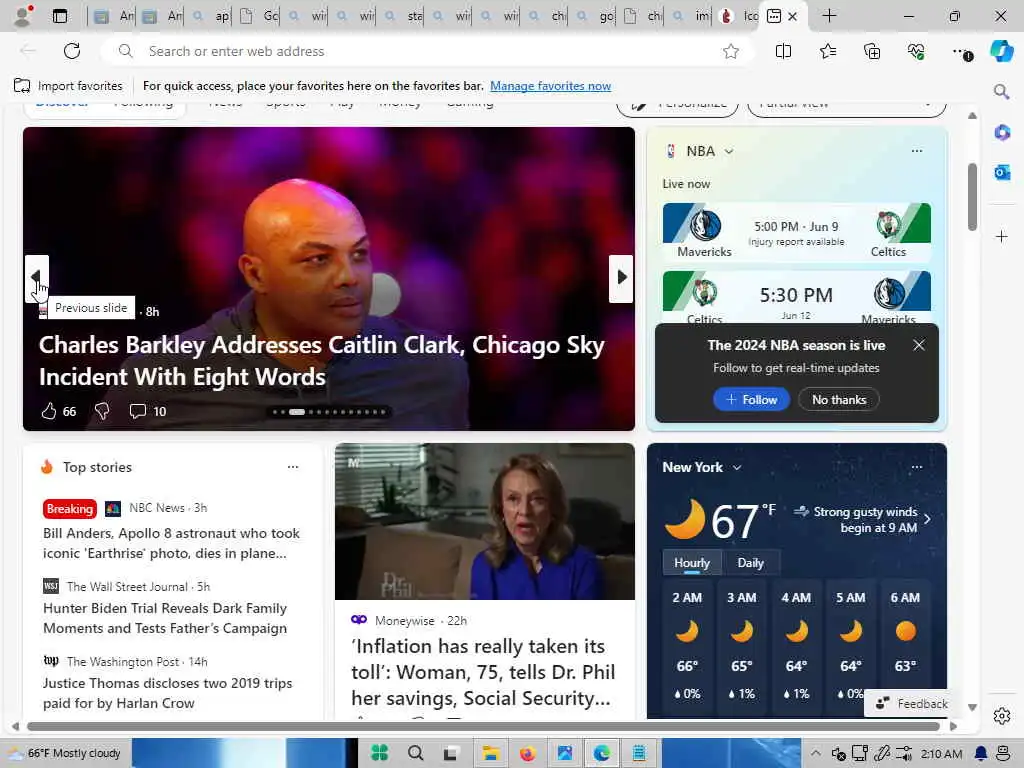Open taskbar weather widget
Viewport: 1024px width, 768px height.
tap(65, 753)
